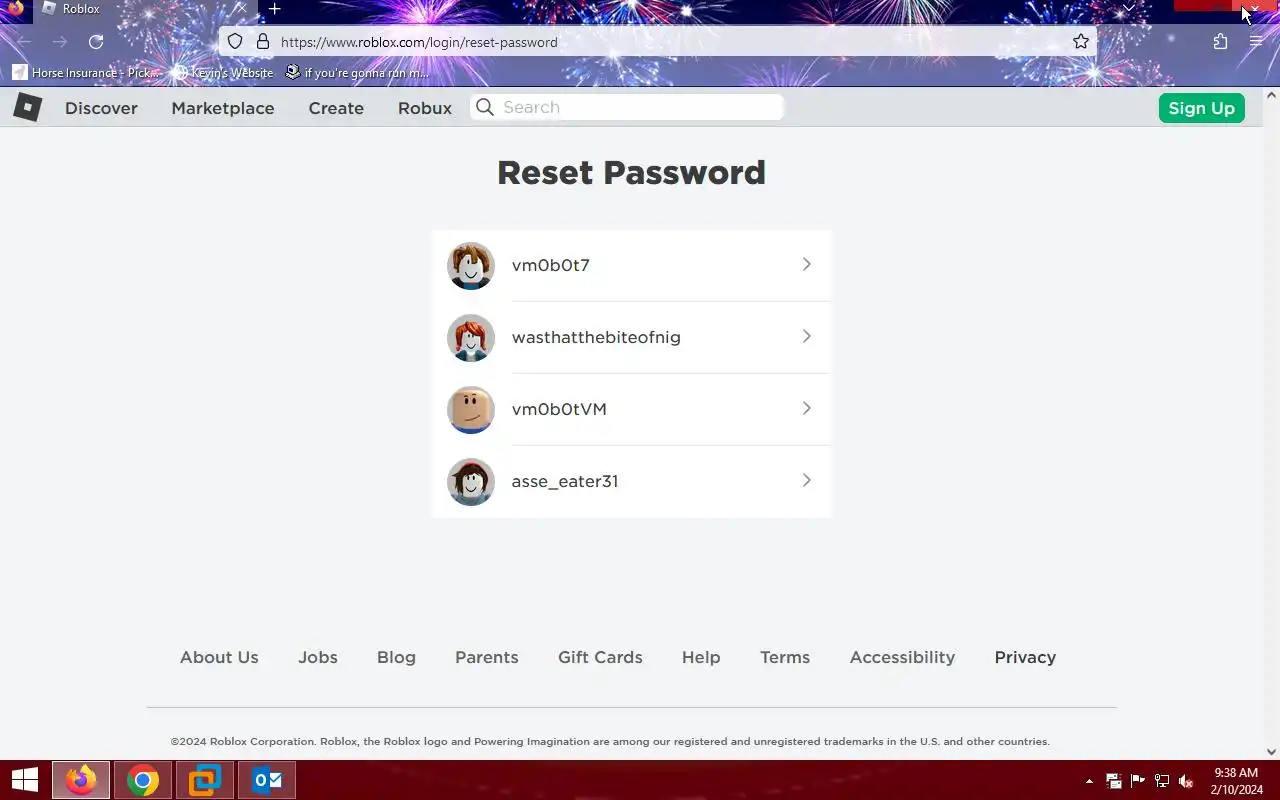Open the Jobs footer link
The image size is (1280, 800).
tap(318, 657)
